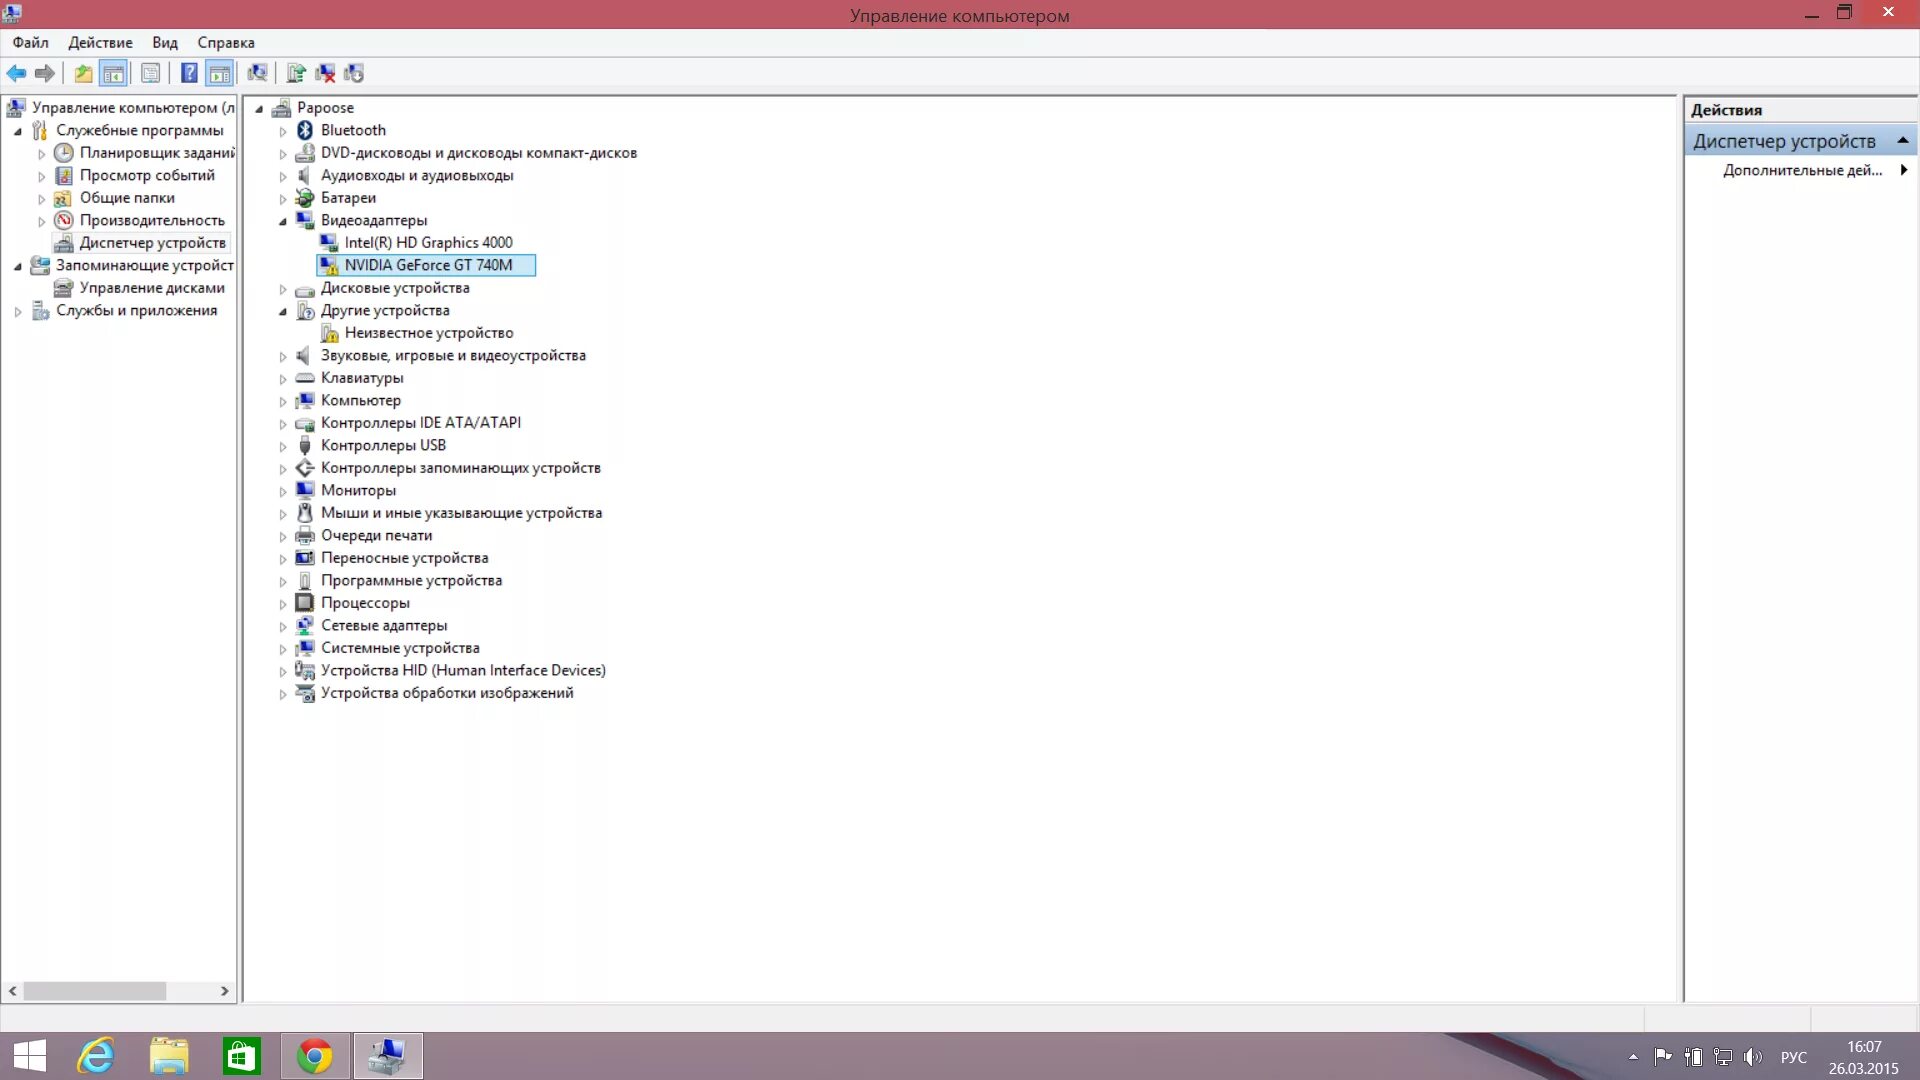Open the Действие menu

[x=100, y=42]
